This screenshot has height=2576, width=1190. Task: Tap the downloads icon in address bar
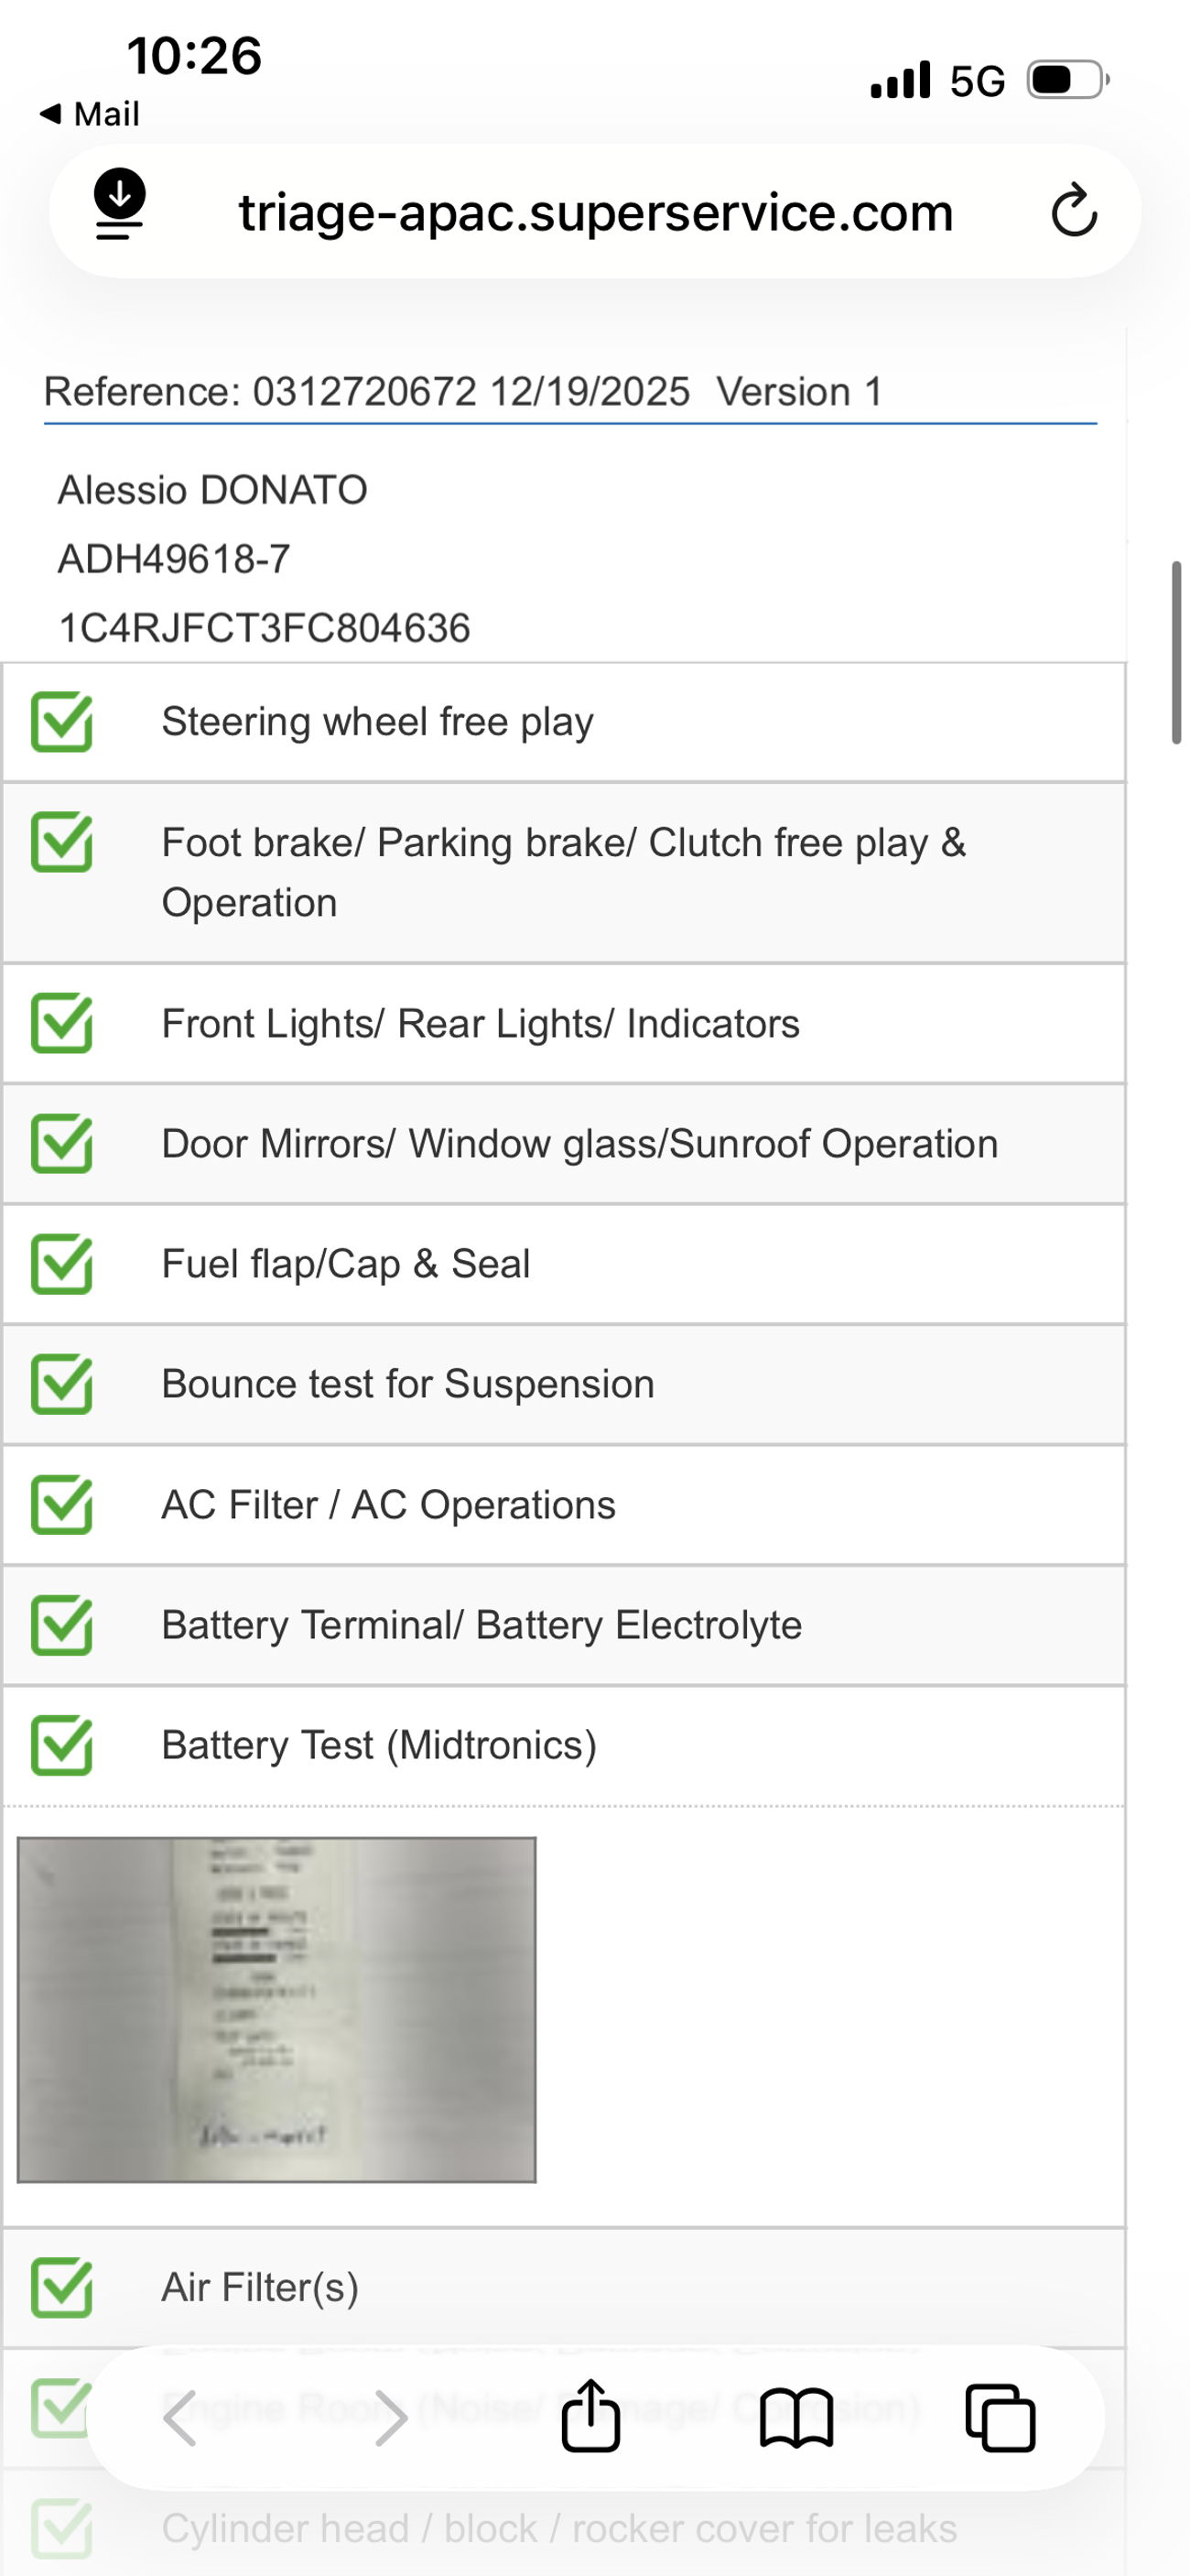coord(120,205)
